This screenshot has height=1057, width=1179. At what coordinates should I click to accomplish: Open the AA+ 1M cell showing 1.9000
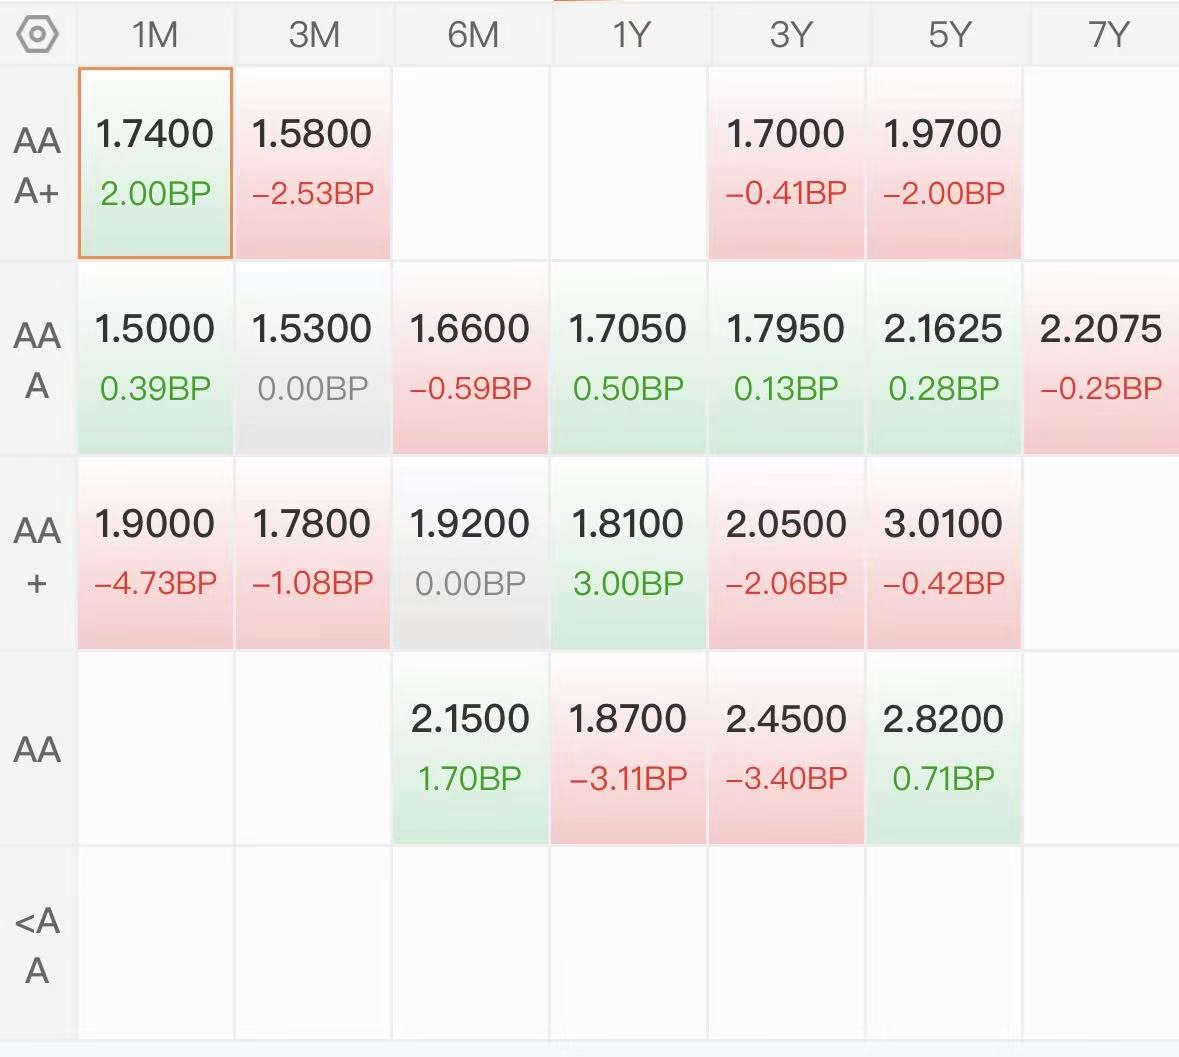[x=155, y=553]
